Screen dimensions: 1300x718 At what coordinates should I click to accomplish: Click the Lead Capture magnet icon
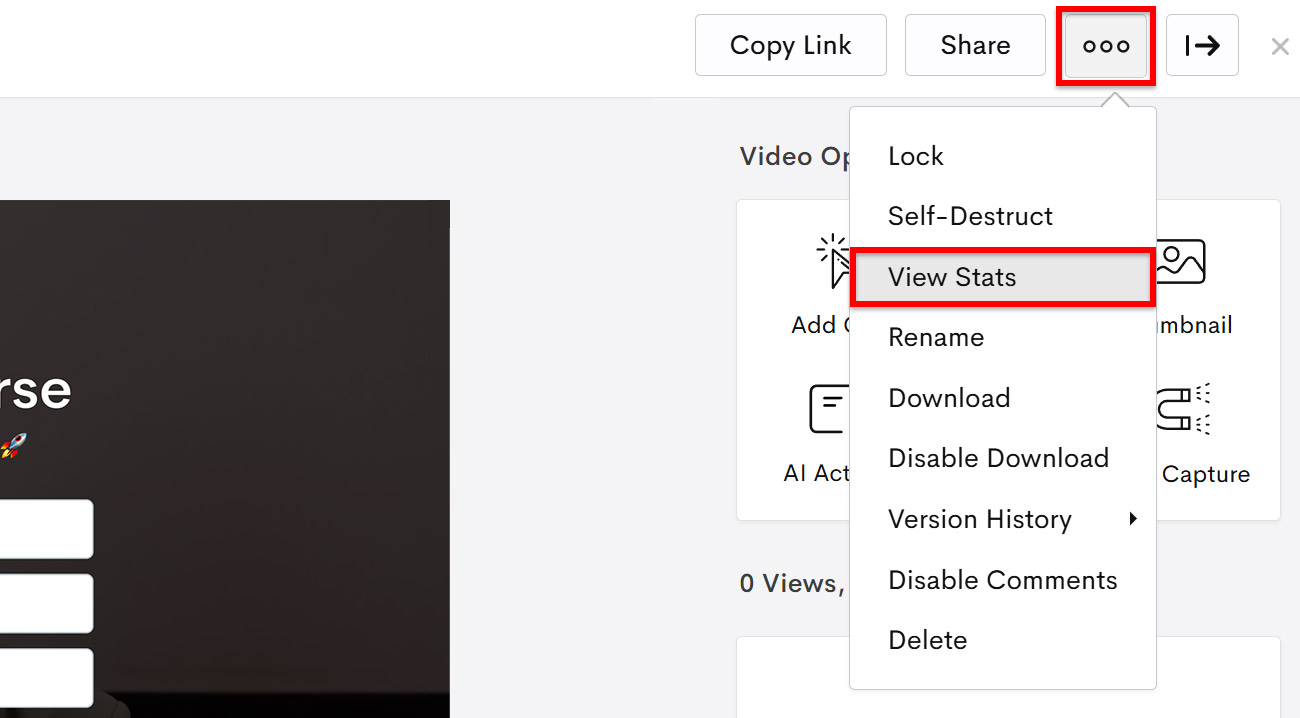pyautogui.click(x=1184, y=408)
